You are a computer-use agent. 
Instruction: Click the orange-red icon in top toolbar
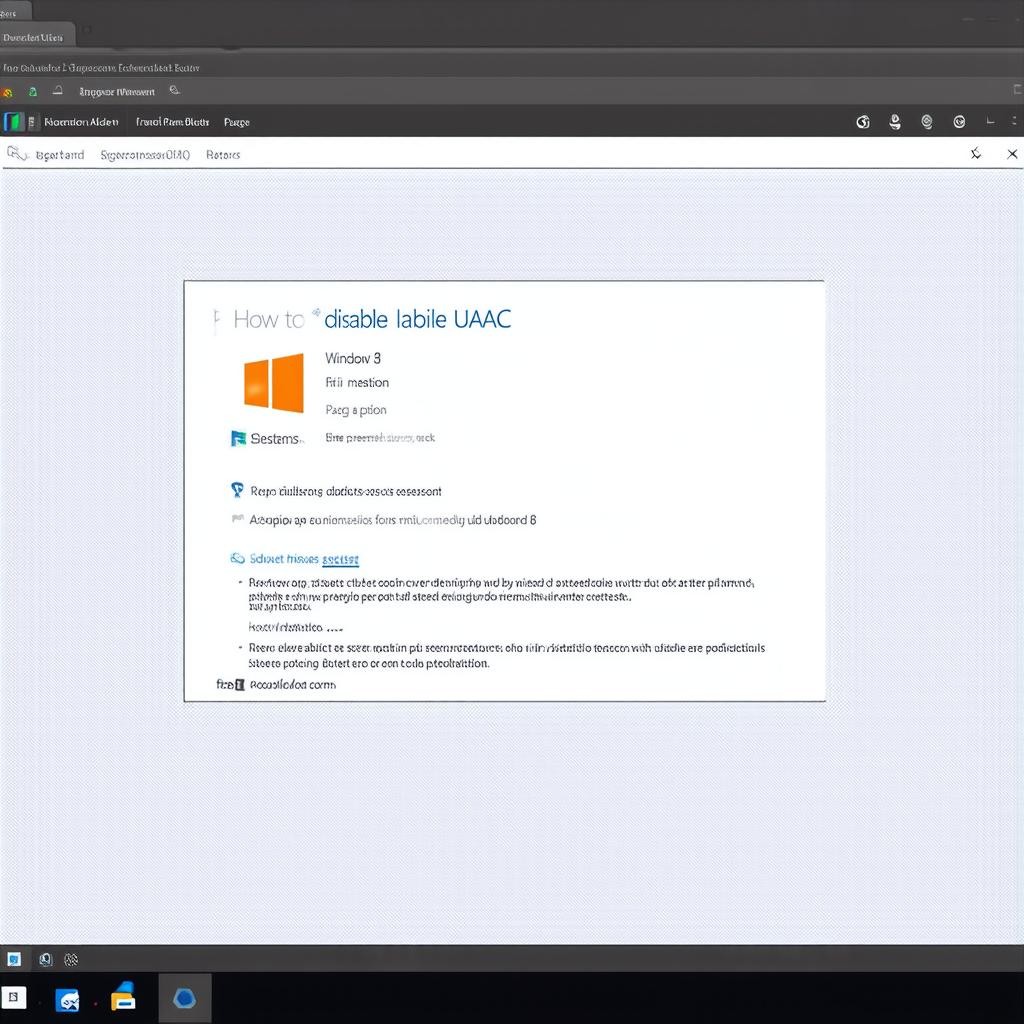pyautogui.click(x=8, y=92)
